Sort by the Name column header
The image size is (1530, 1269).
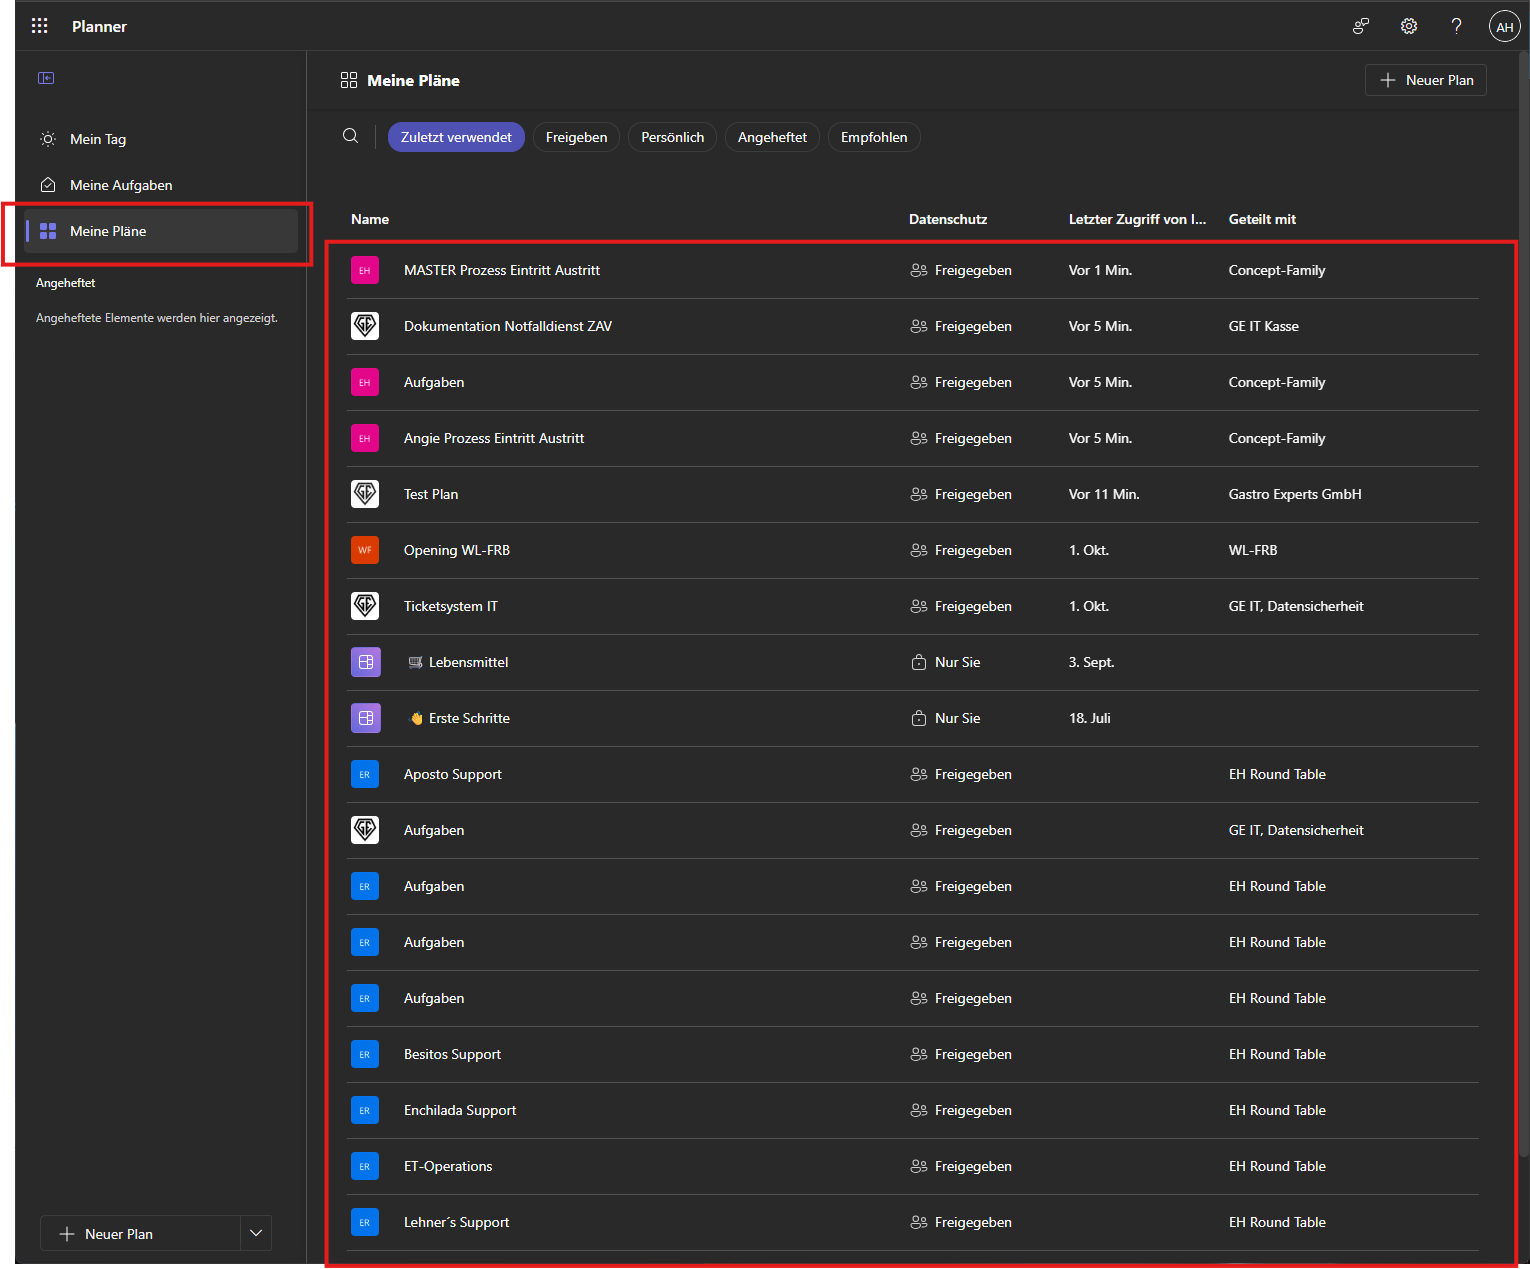[370, 219]
